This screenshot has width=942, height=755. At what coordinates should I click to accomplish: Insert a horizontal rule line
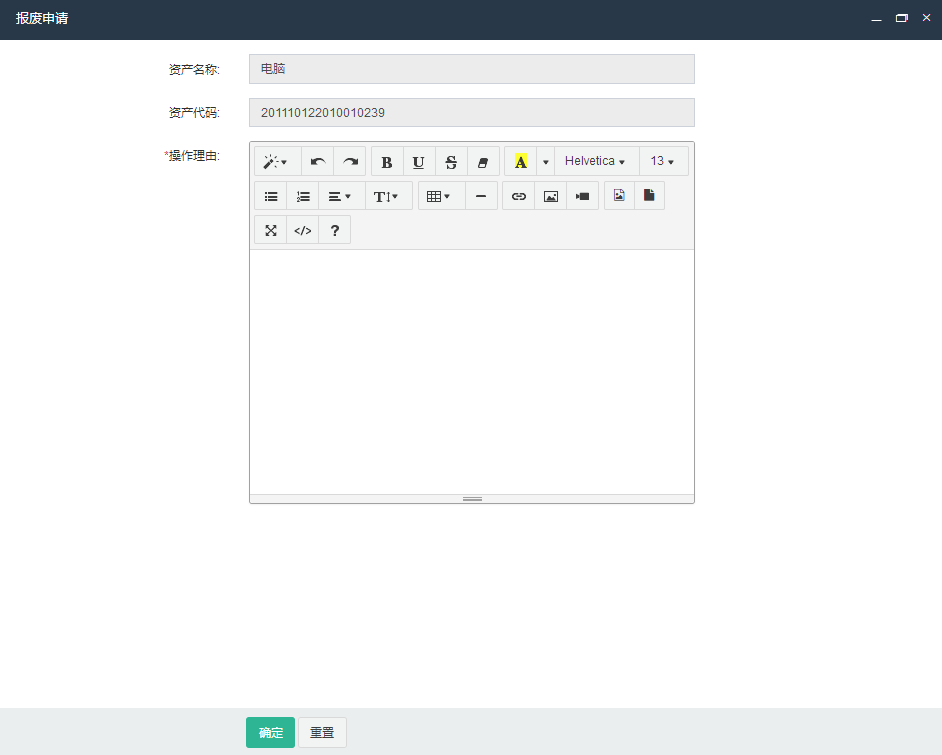[x=481, y=196]
